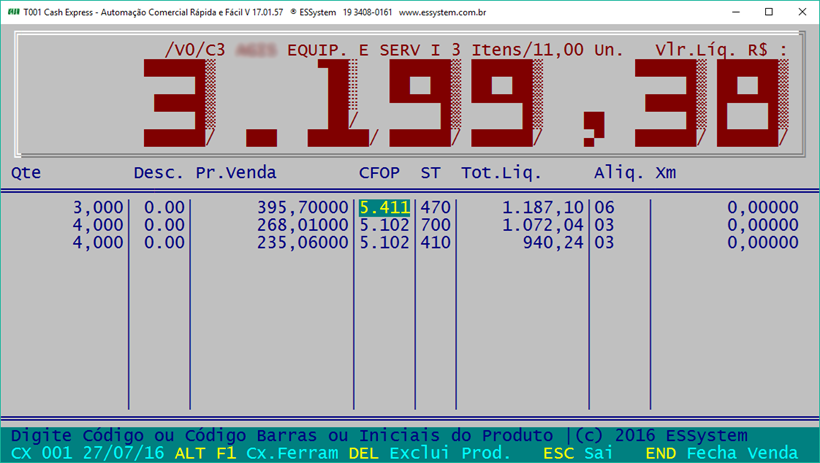
Task: Click the Pr.Venda column header
Action: click(x=236, y=173)
